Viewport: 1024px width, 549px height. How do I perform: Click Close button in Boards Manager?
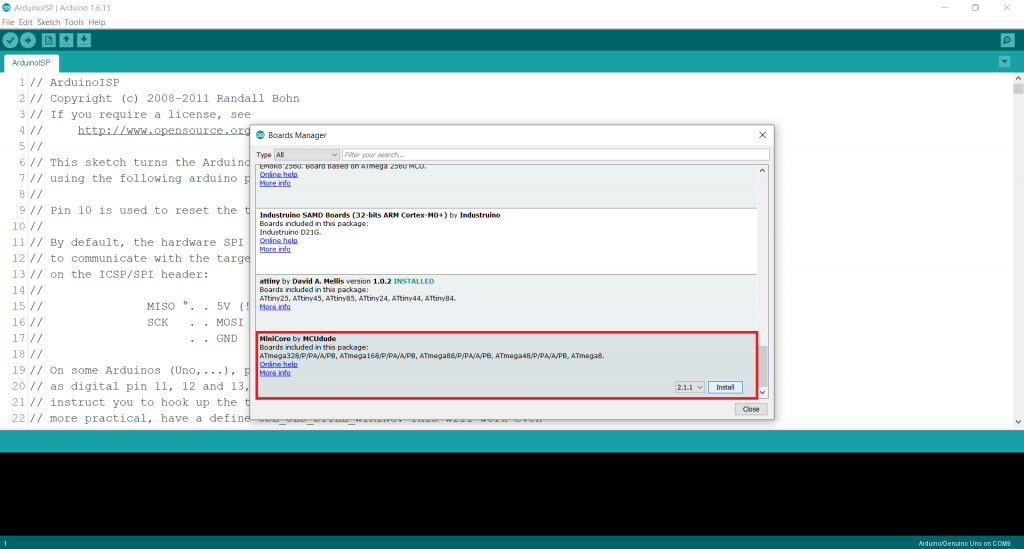tap(751, 409)
